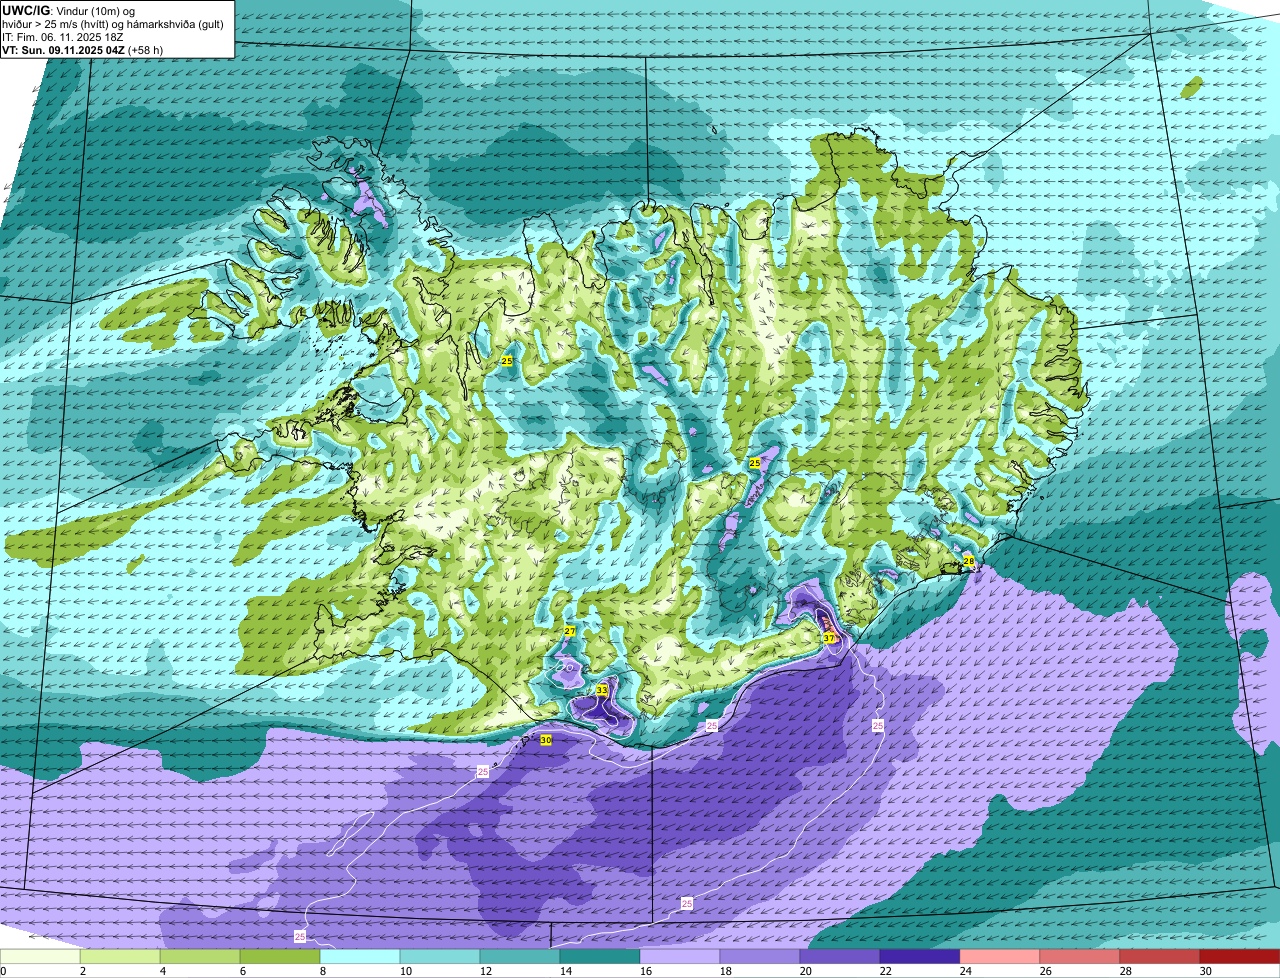Viewport: 1280px width, 978px height.
Task: Click the '14' legend scale tick
Action: click(565, 971)
